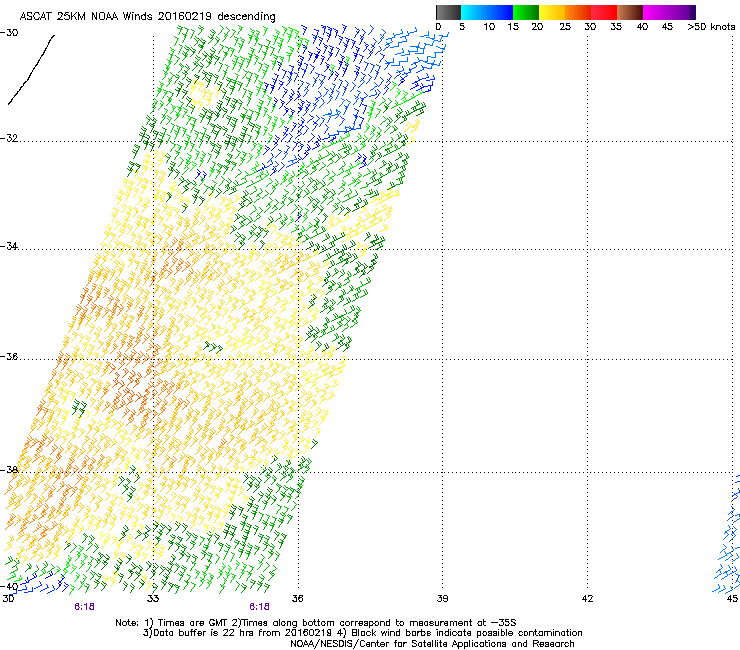
Task: Click the purple 6:18 time near longitude 33
Action: click(84, 607)
